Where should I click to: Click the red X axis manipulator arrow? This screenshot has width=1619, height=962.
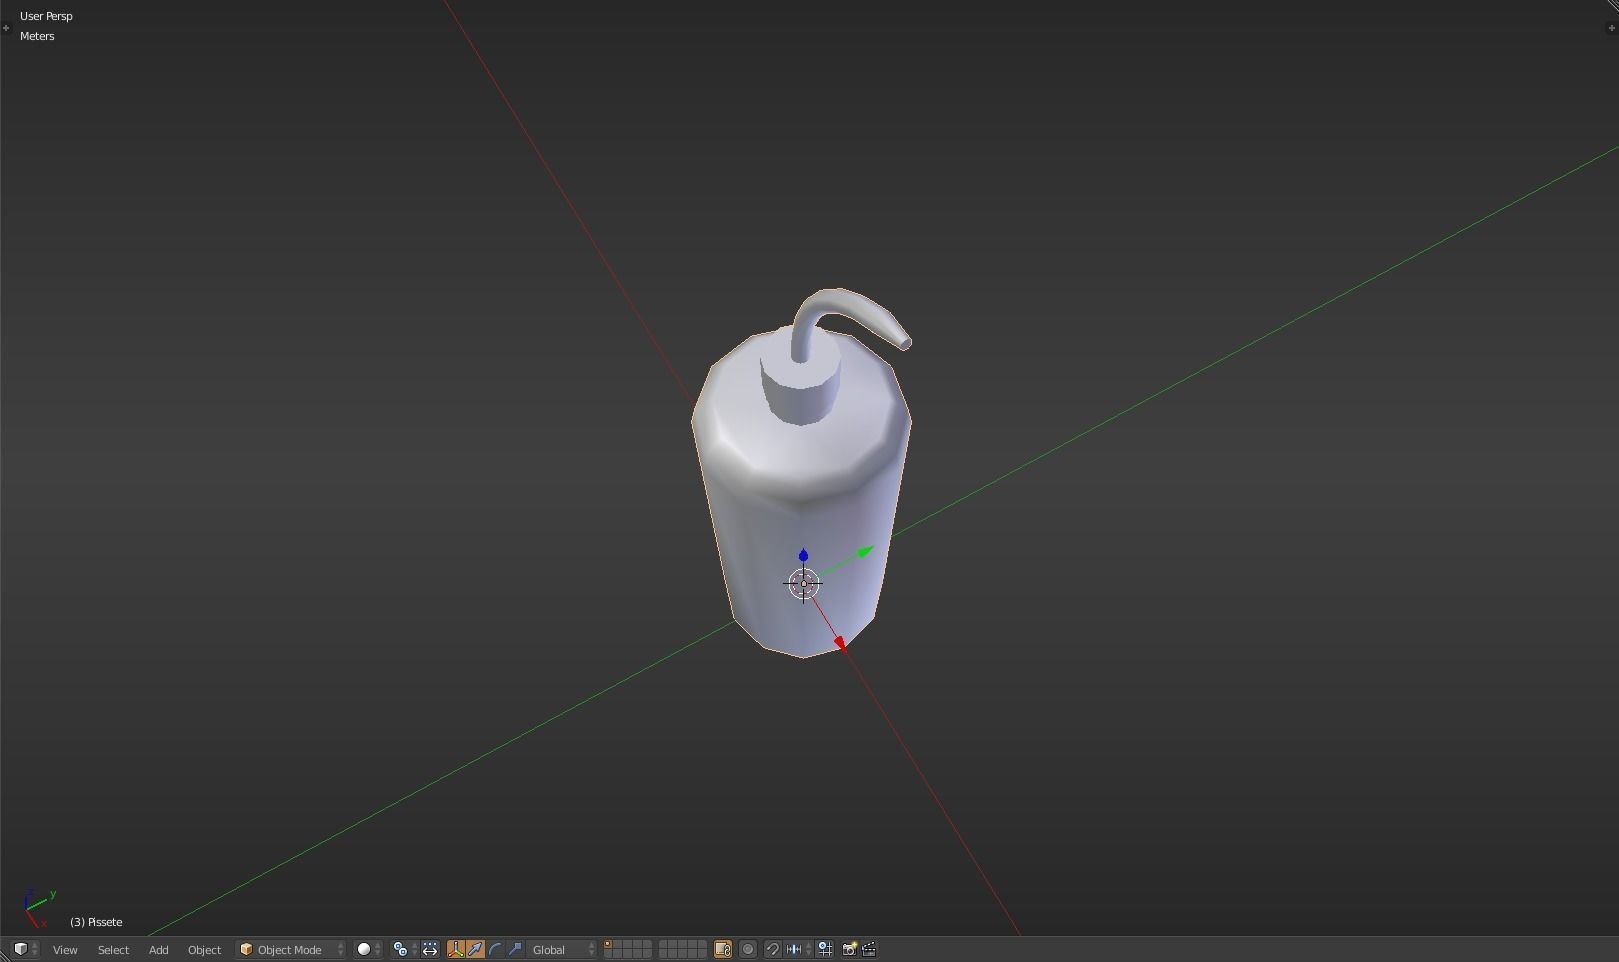point(839,644)
